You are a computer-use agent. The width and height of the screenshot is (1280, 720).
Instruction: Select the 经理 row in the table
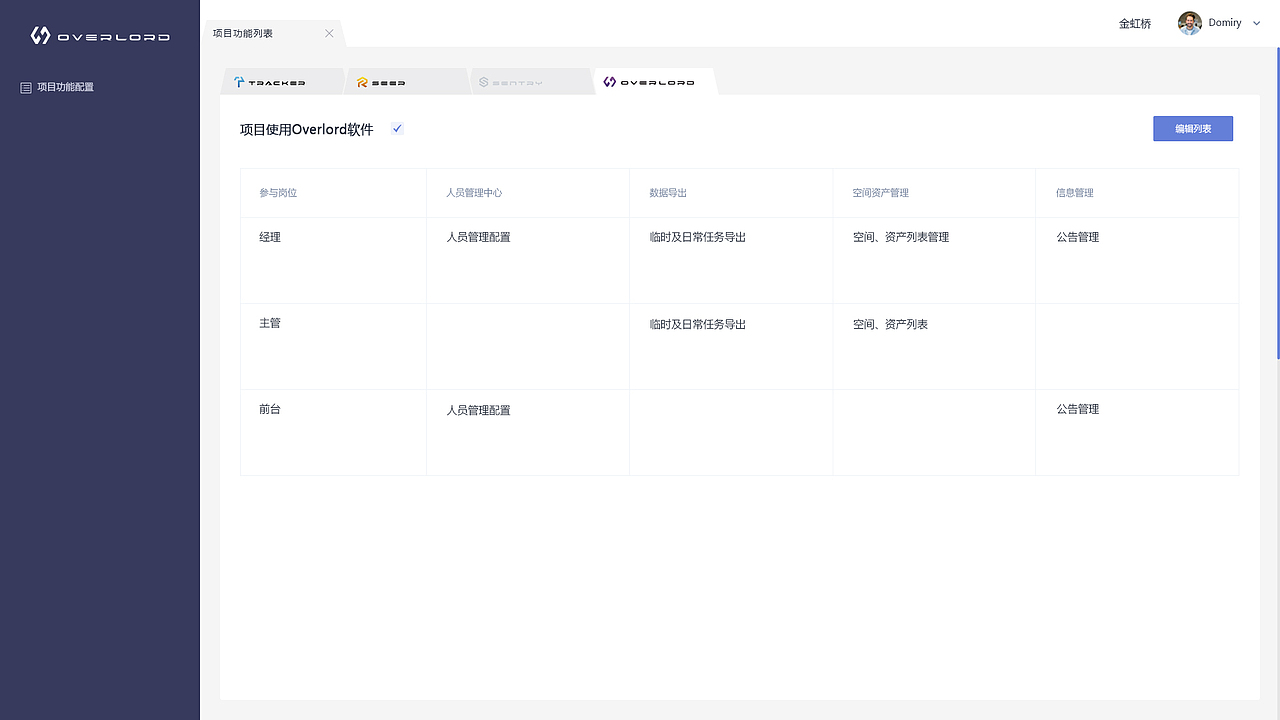pyautogui.click(x=270, y=237)
